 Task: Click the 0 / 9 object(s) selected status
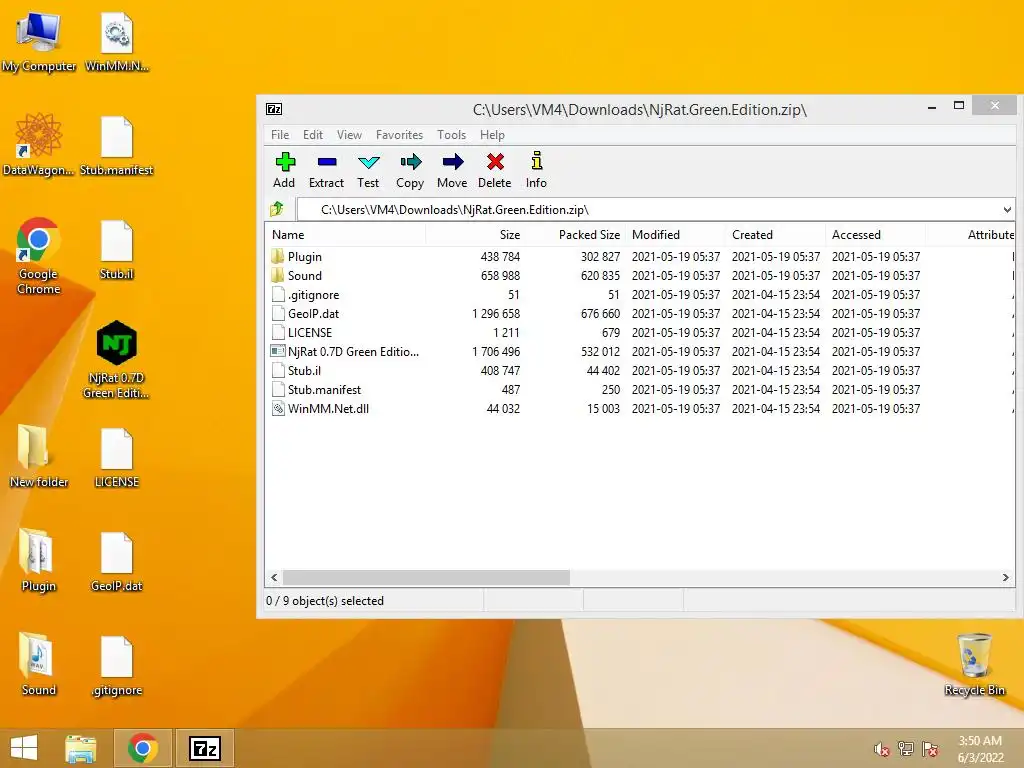325,601
